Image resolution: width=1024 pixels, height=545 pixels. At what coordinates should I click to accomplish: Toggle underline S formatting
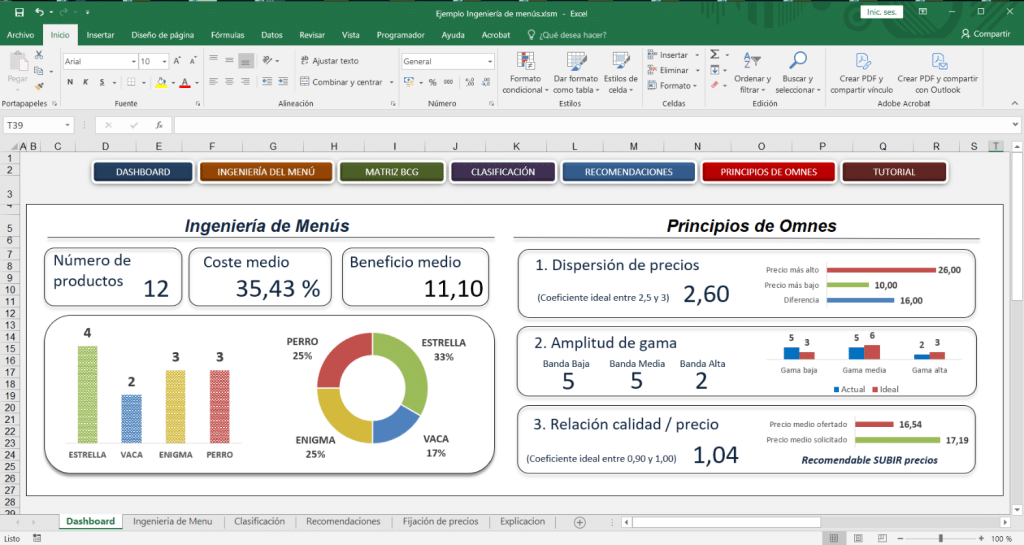102,82
